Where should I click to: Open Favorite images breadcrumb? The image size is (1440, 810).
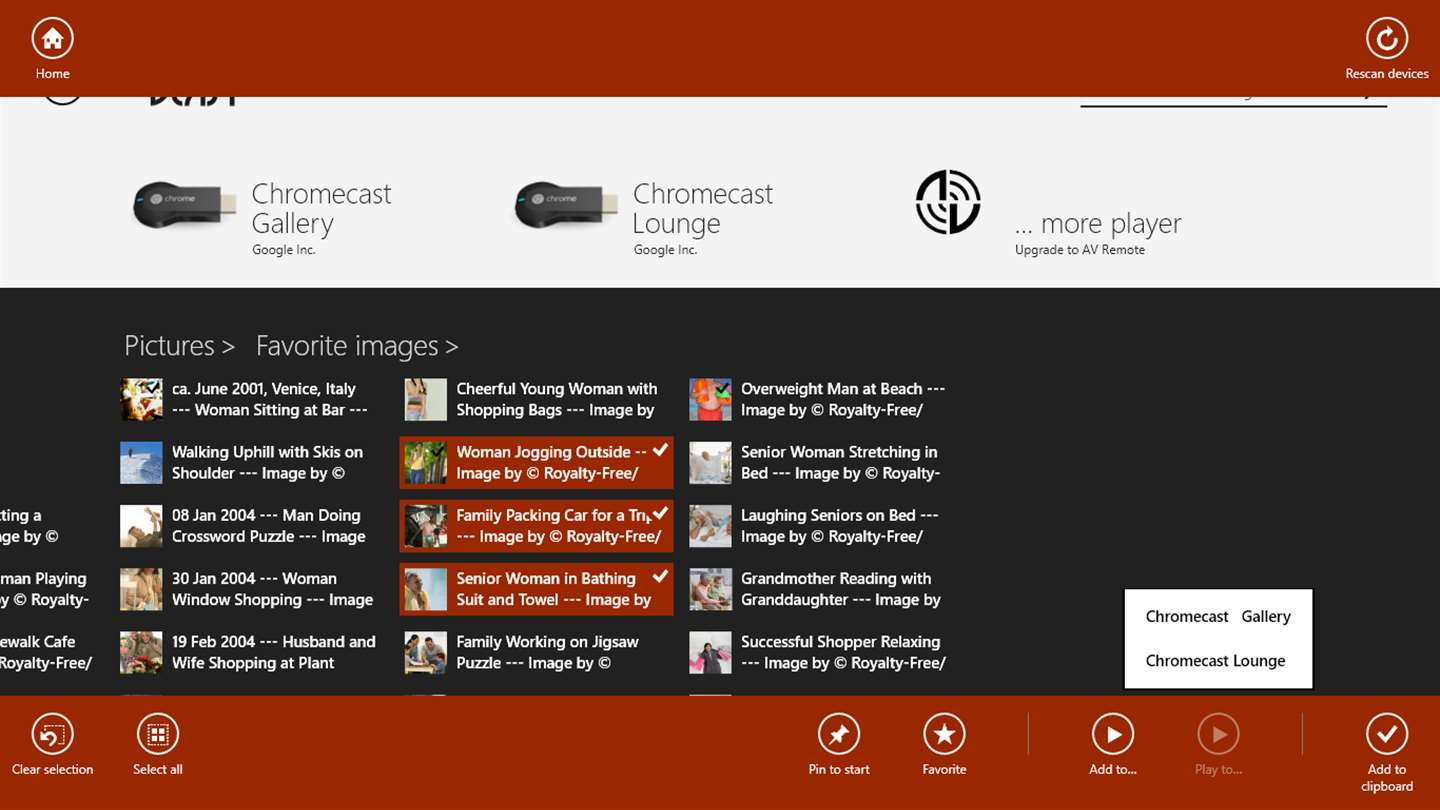pyautogui.click(x=357, y=346)
